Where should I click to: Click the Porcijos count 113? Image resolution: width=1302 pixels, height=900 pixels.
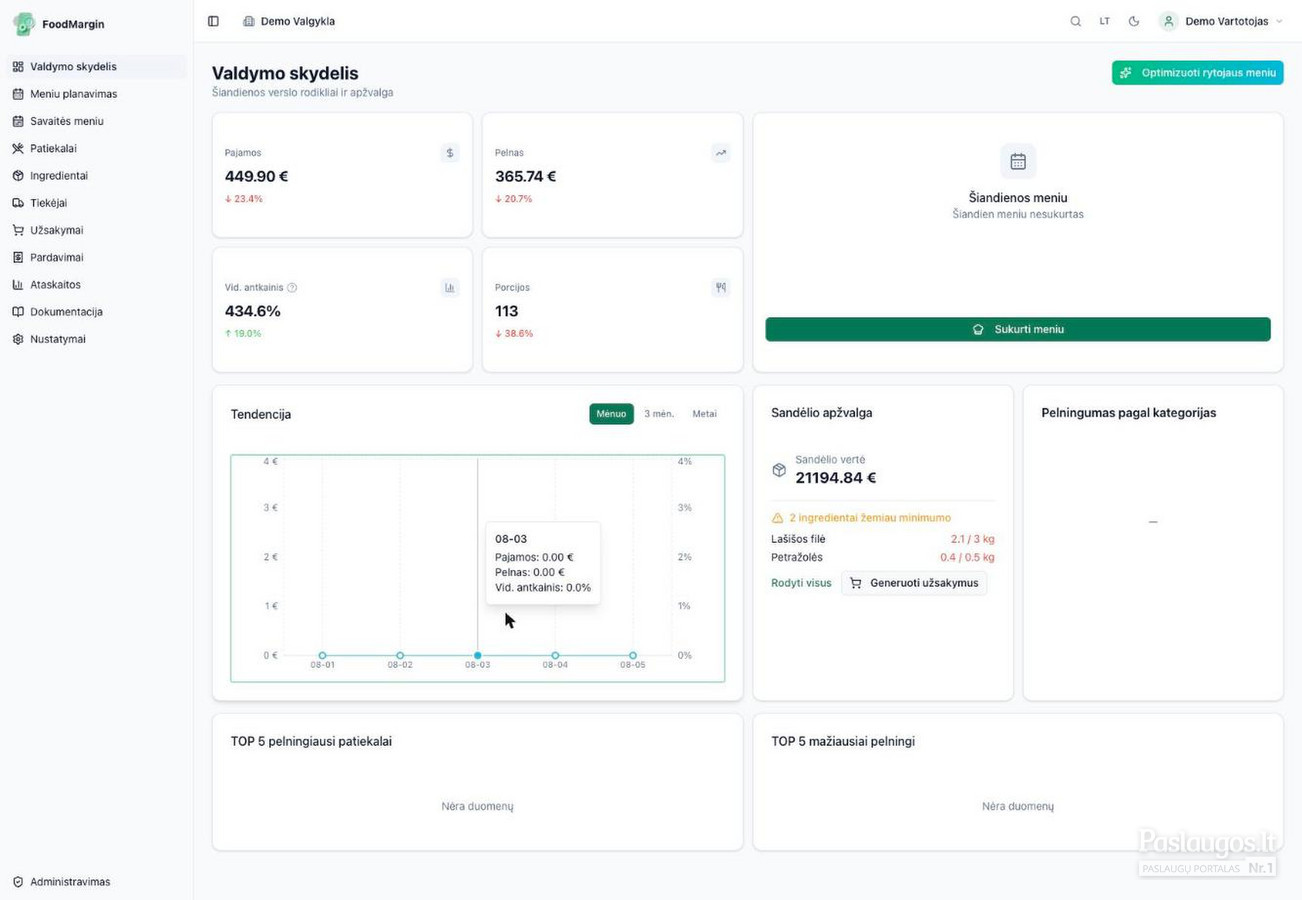[x=507, y=311]
